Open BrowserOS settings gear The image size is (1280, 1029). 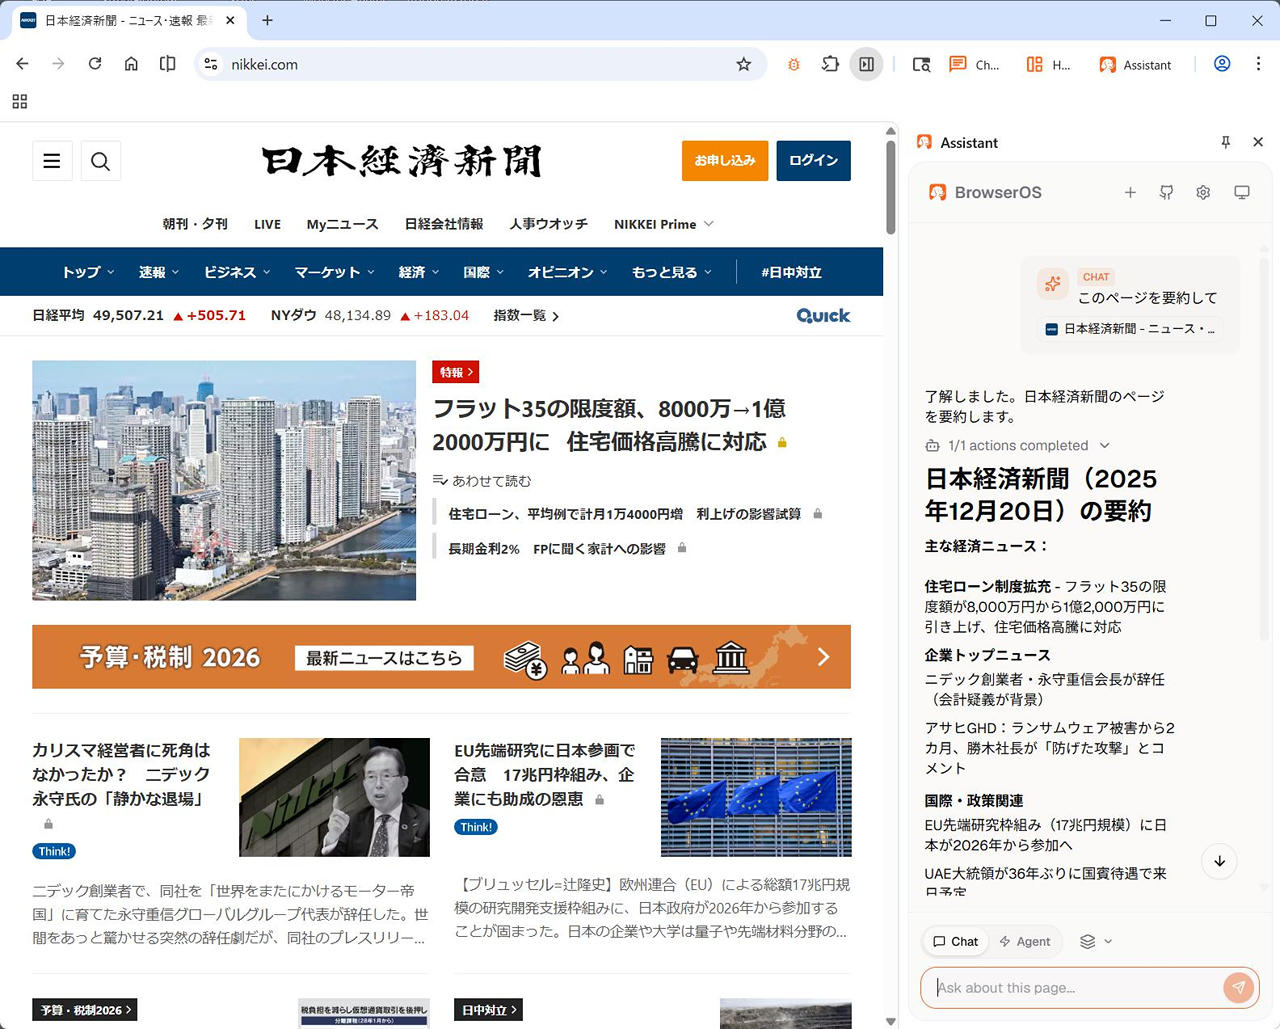tap(1203, 192)
